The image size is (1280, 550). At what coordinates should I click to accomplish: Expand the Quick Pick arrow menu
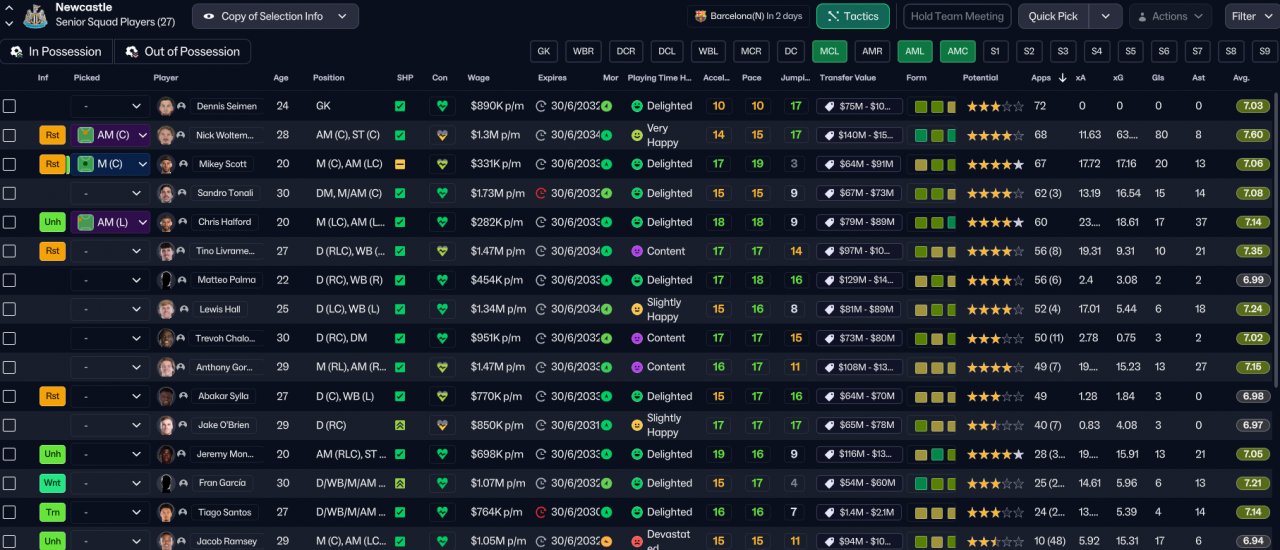coord(1105,16)
